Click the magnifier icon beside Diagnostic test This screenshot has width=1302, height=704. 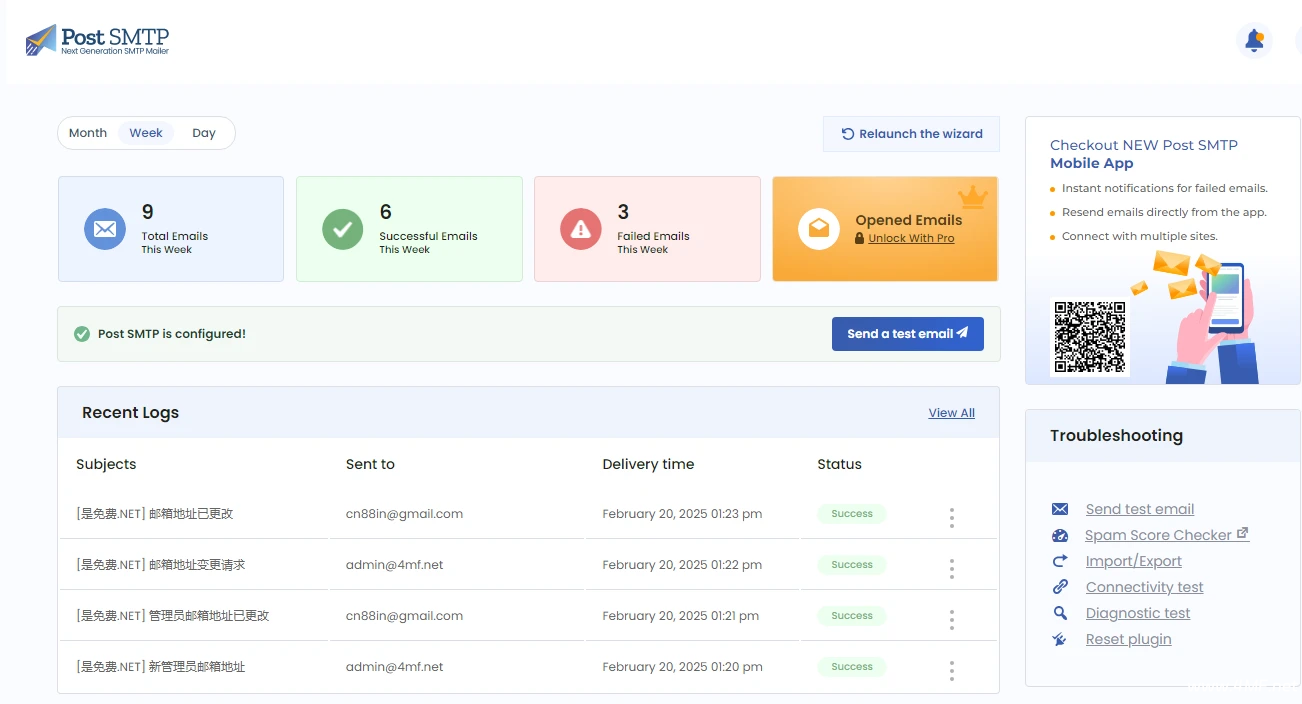point(1060,613)
